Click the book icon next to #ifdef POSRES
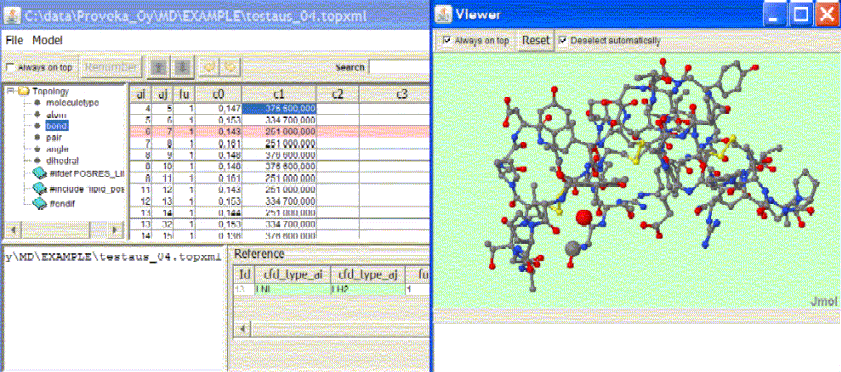841x372 pixels. [x=40, y=173]
